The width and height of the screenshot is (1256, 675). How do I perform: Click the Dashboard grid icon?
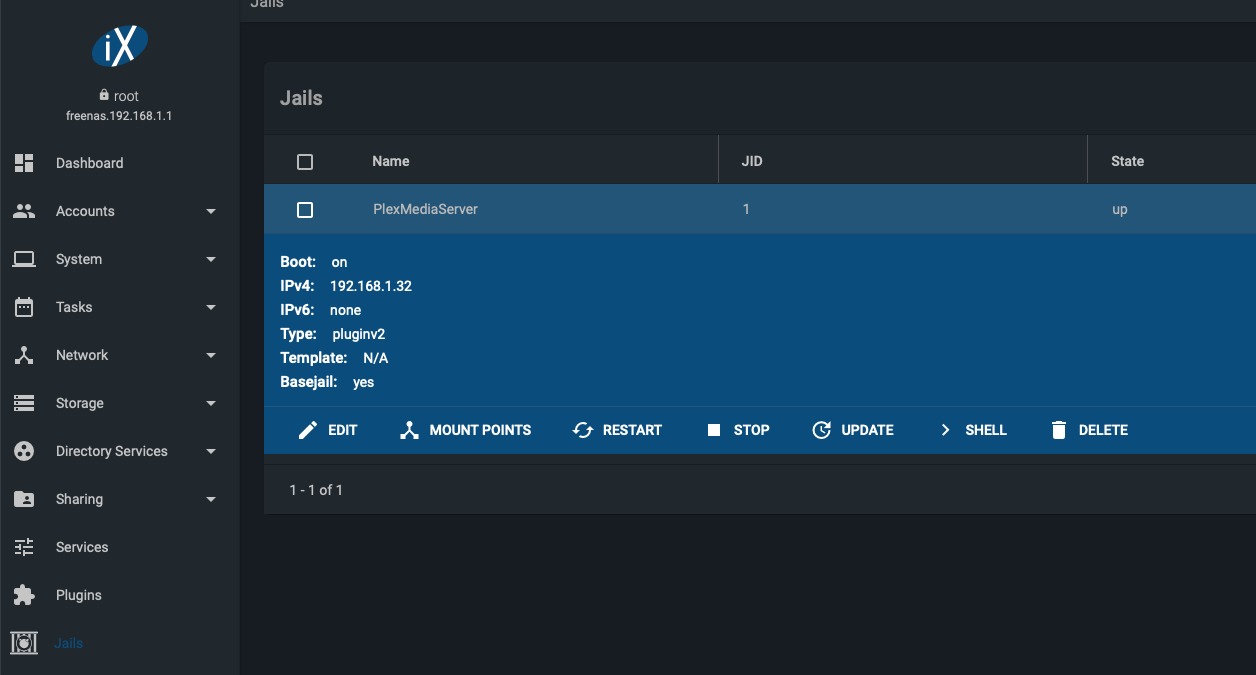click(24, 163)
